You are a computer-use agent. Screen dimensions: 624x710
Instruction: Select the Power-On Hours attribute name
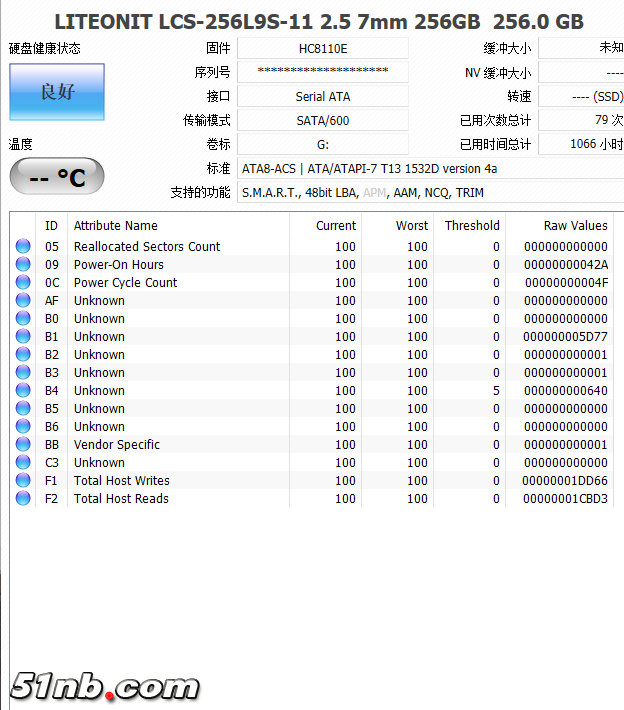click(x=119, y=264)
